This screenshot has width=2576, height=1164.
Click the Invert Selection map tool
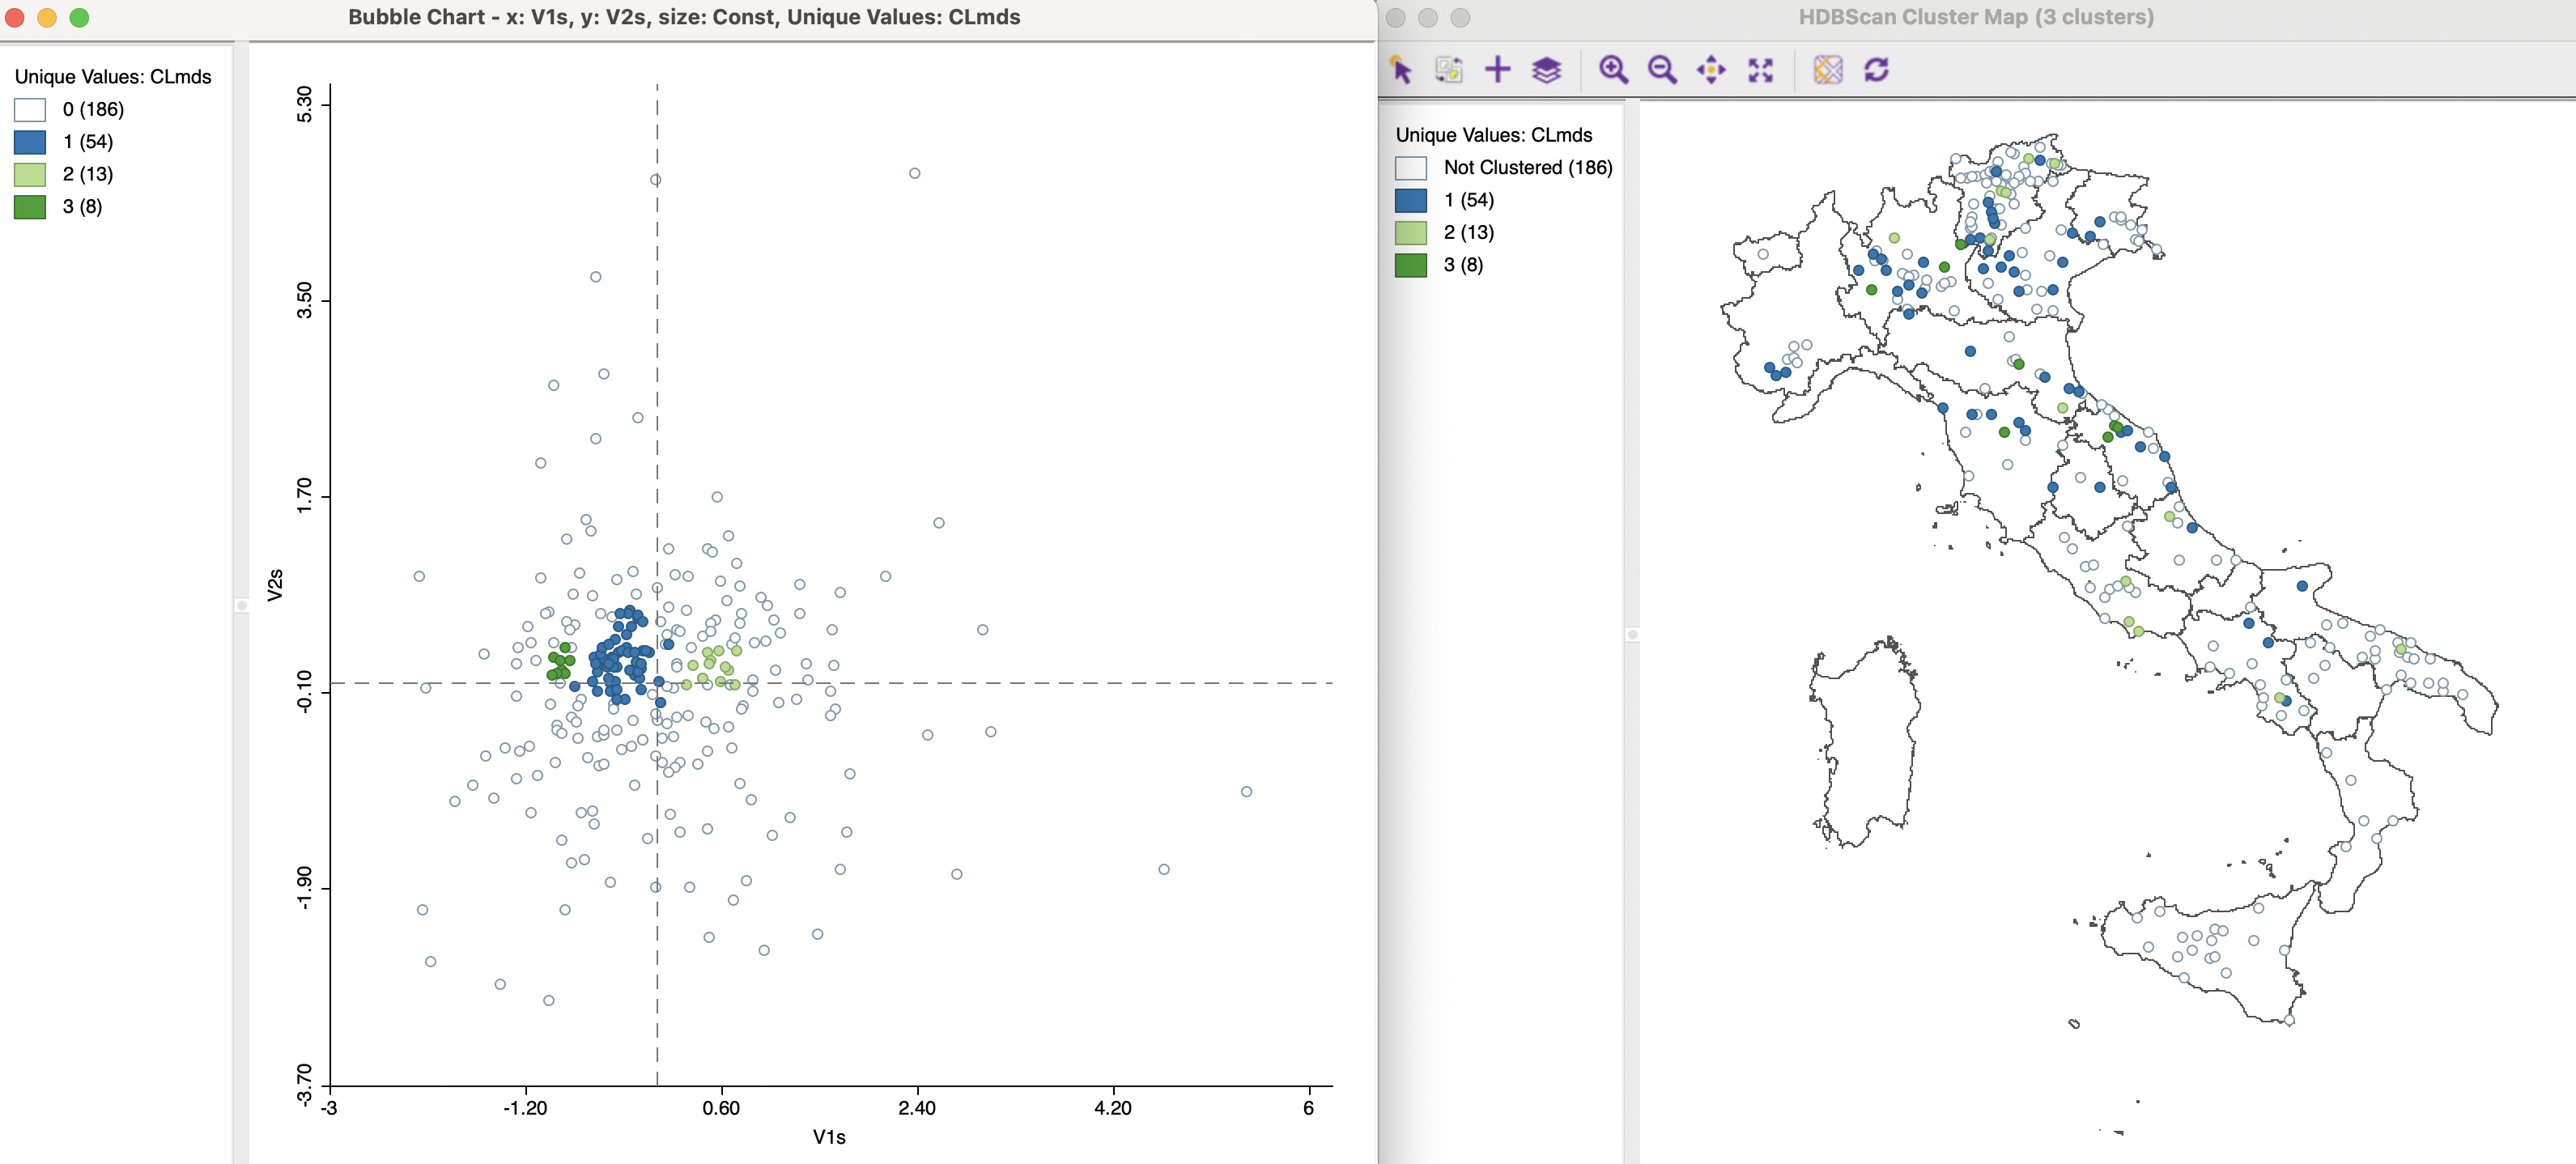tap(1449, 70)
